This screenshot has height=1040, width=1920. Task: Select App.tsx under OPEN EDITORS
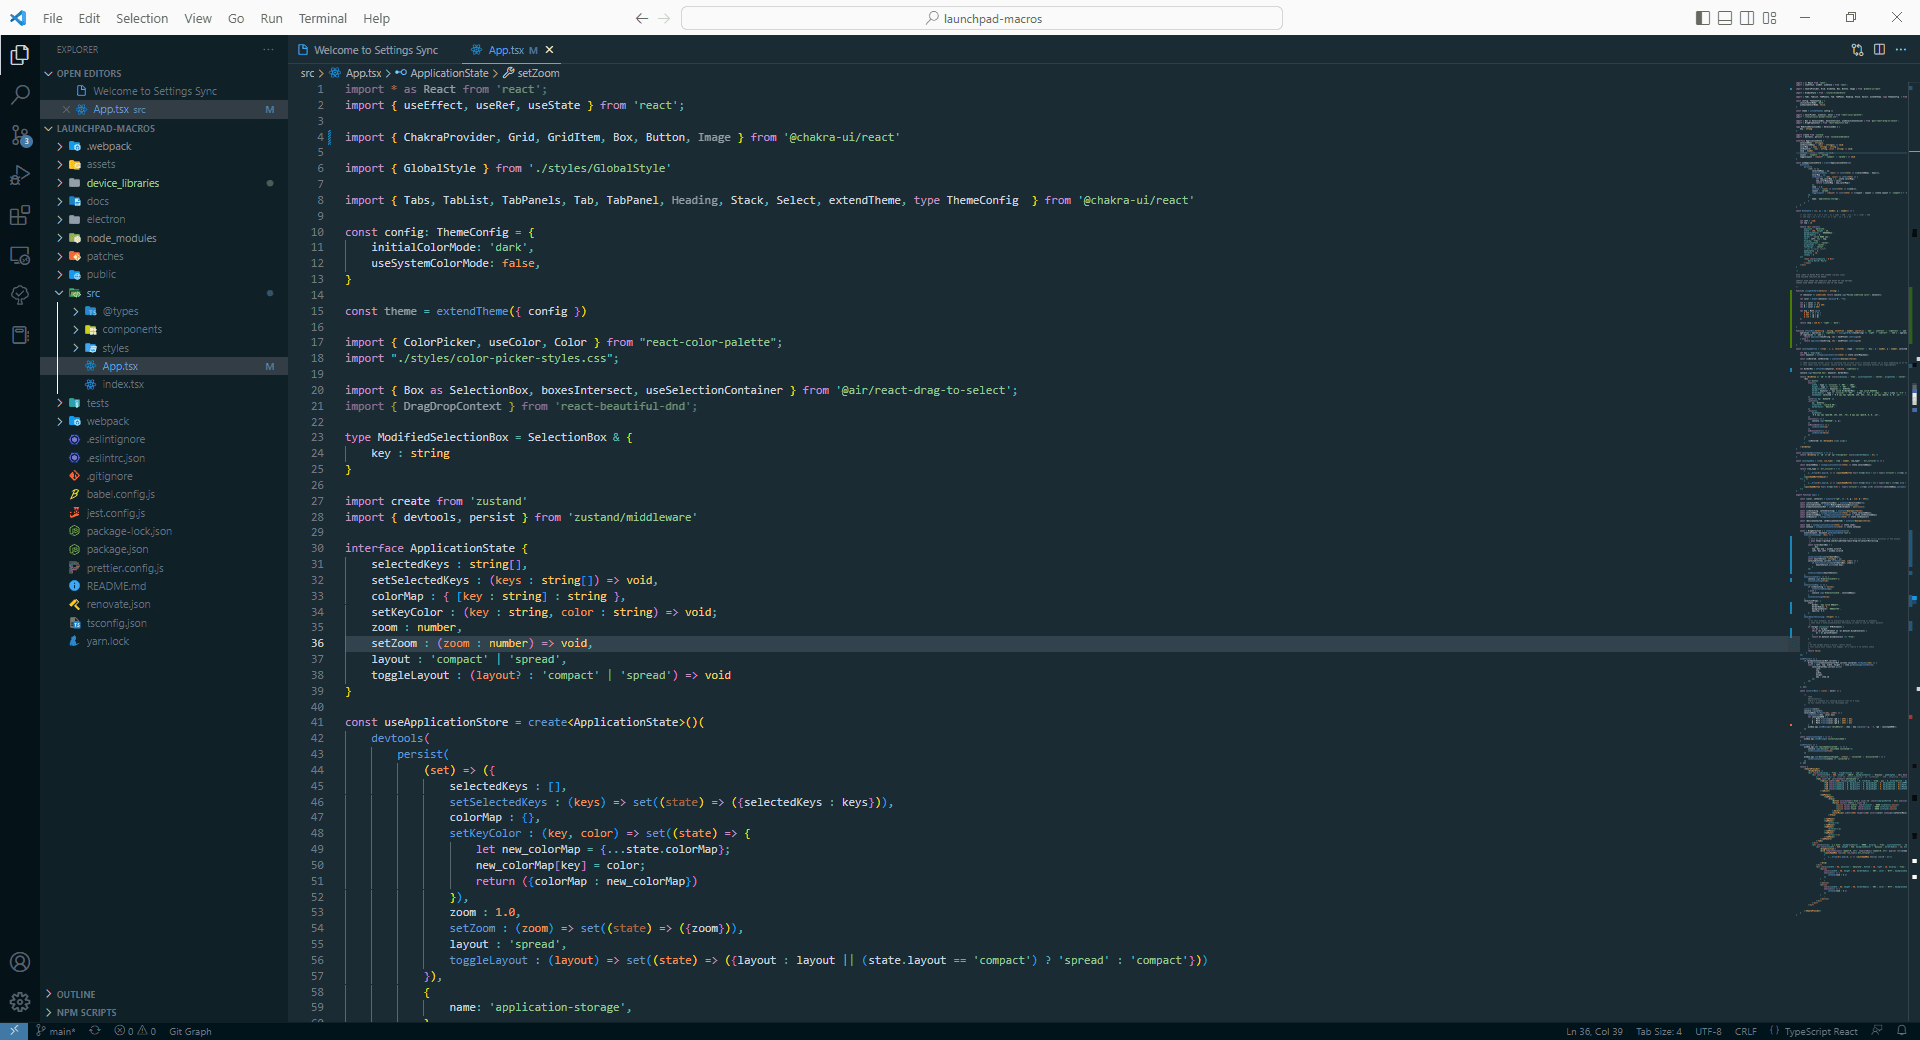164,109
